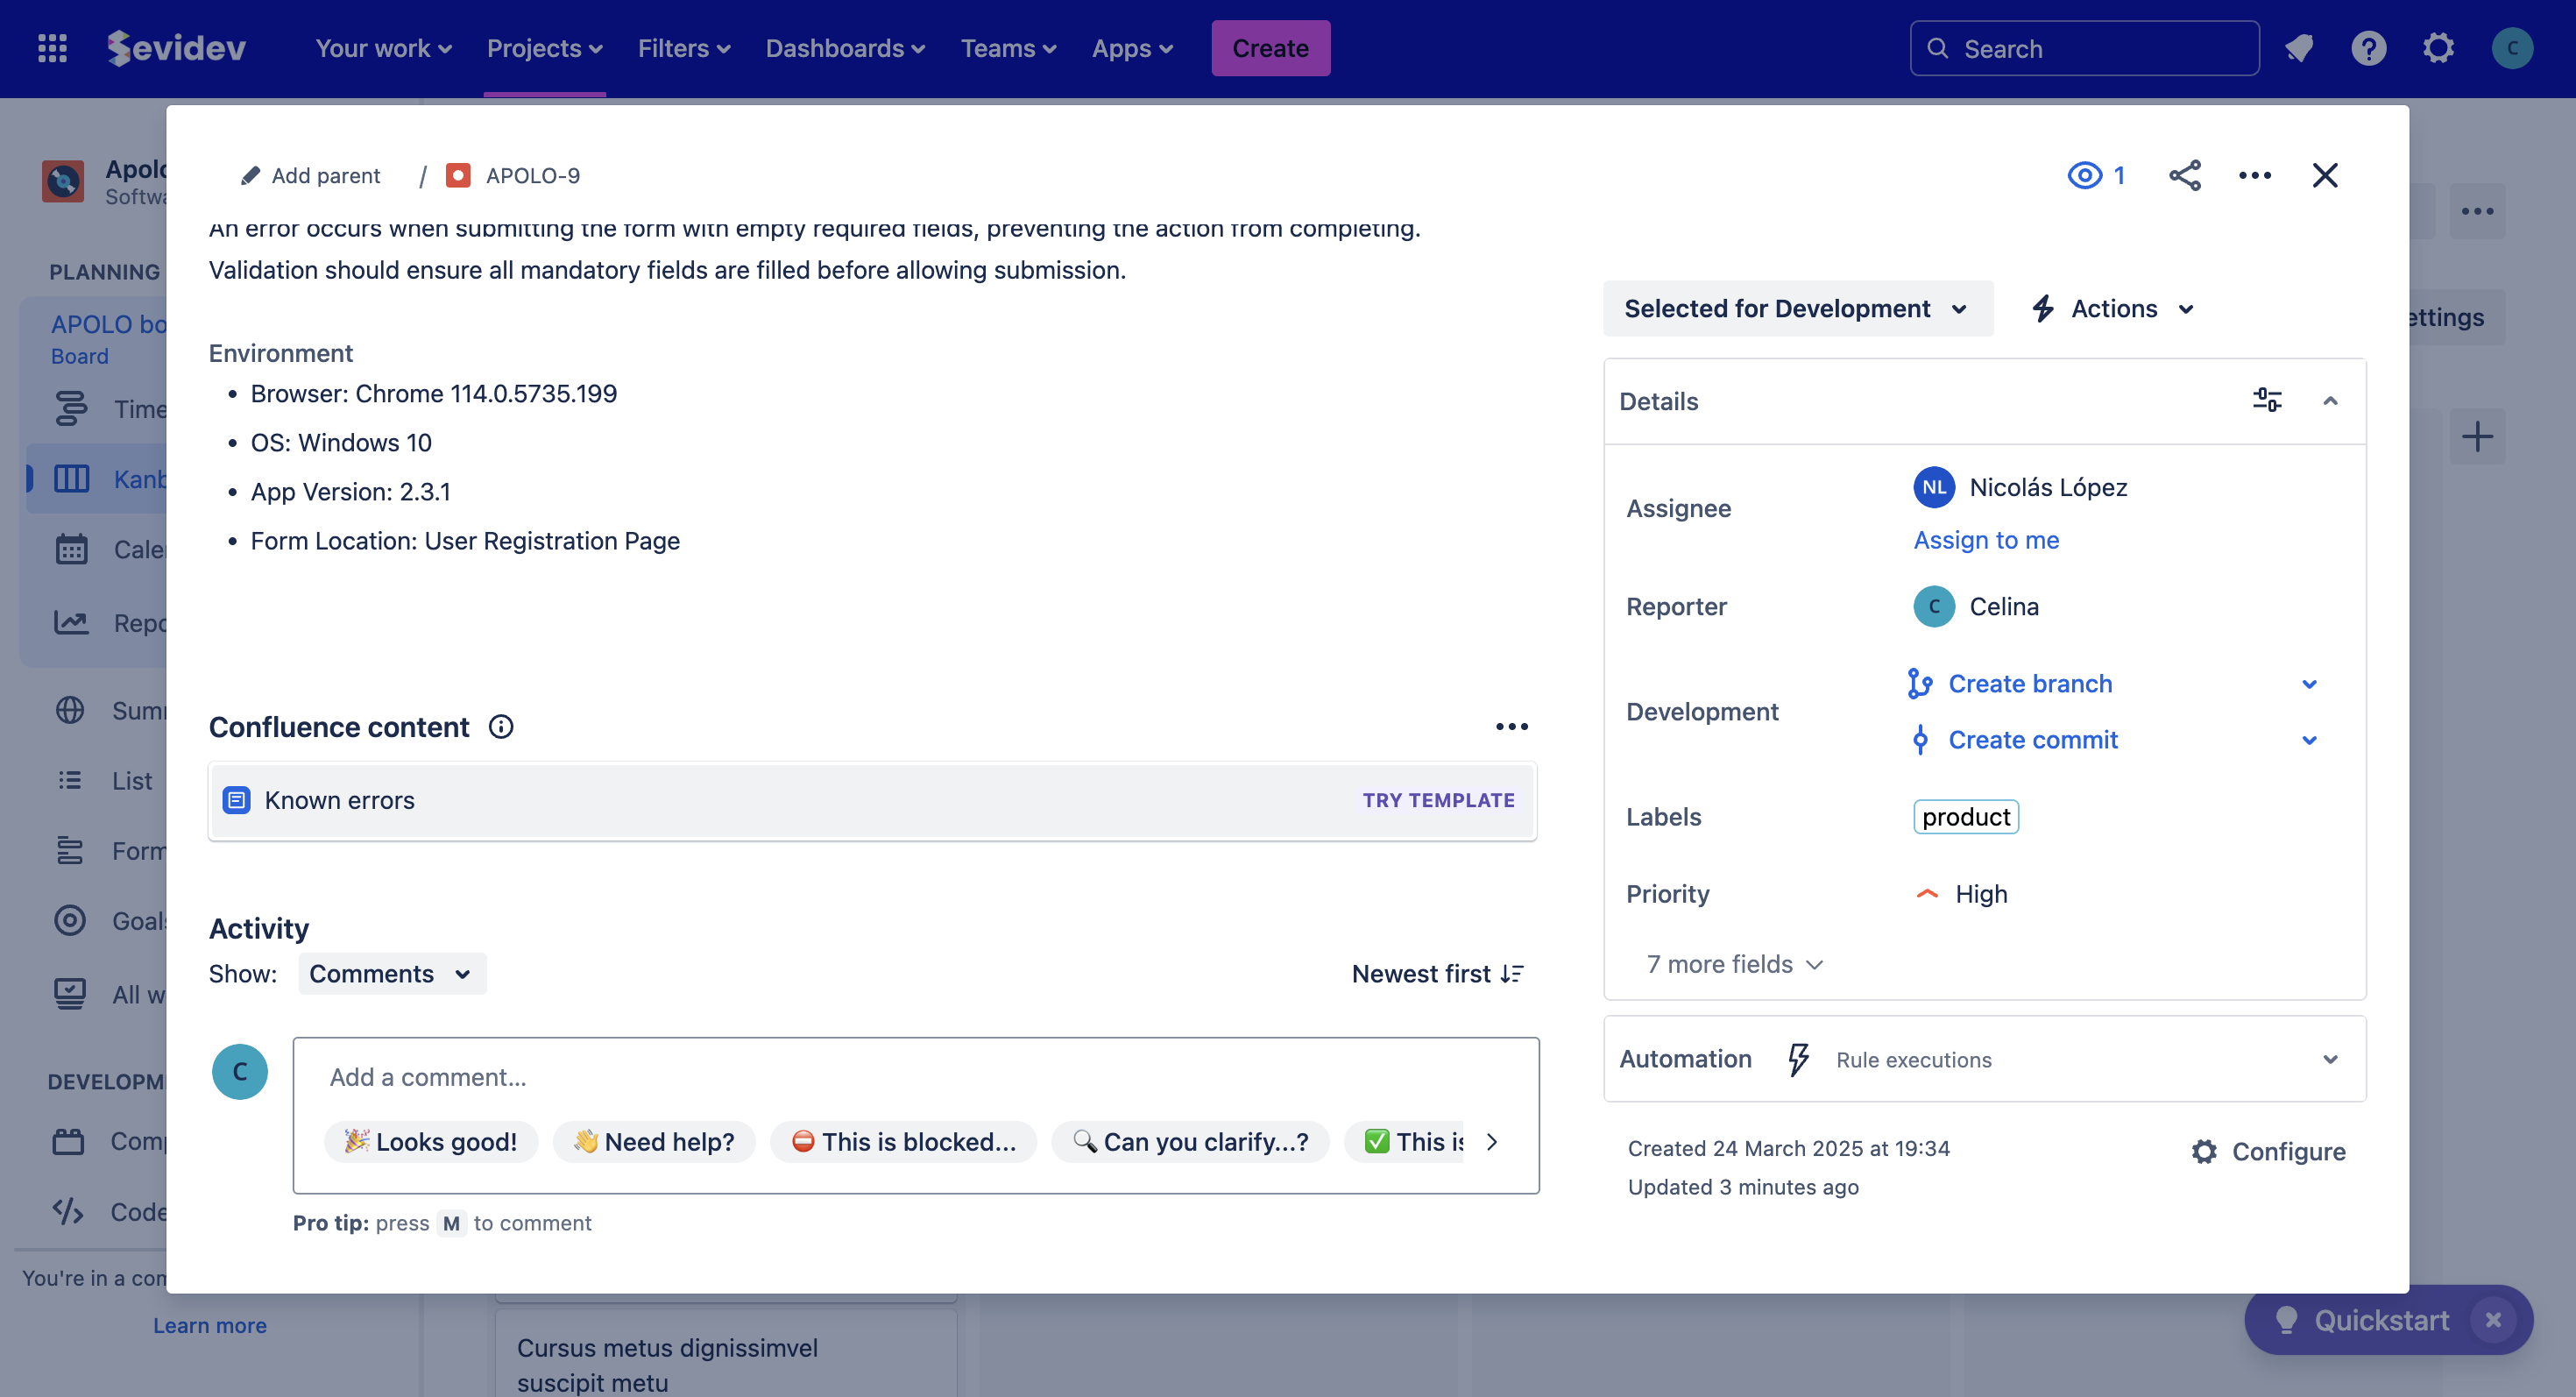Click the share icon in issue header
The height and width of the screenshot is (1397, 2576).
pyautogui.click(x=2185, y=175)
